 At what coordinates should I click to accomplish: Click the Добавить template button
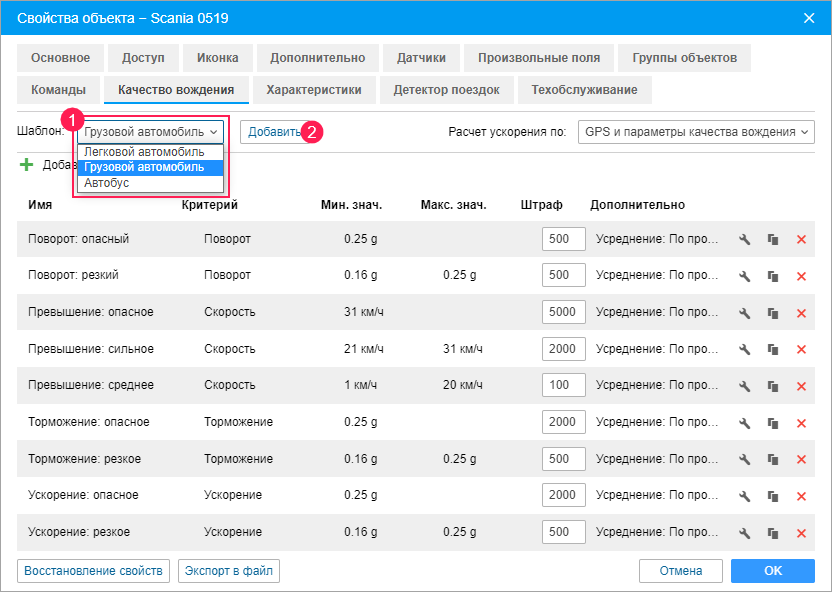(x=273, y=132)
